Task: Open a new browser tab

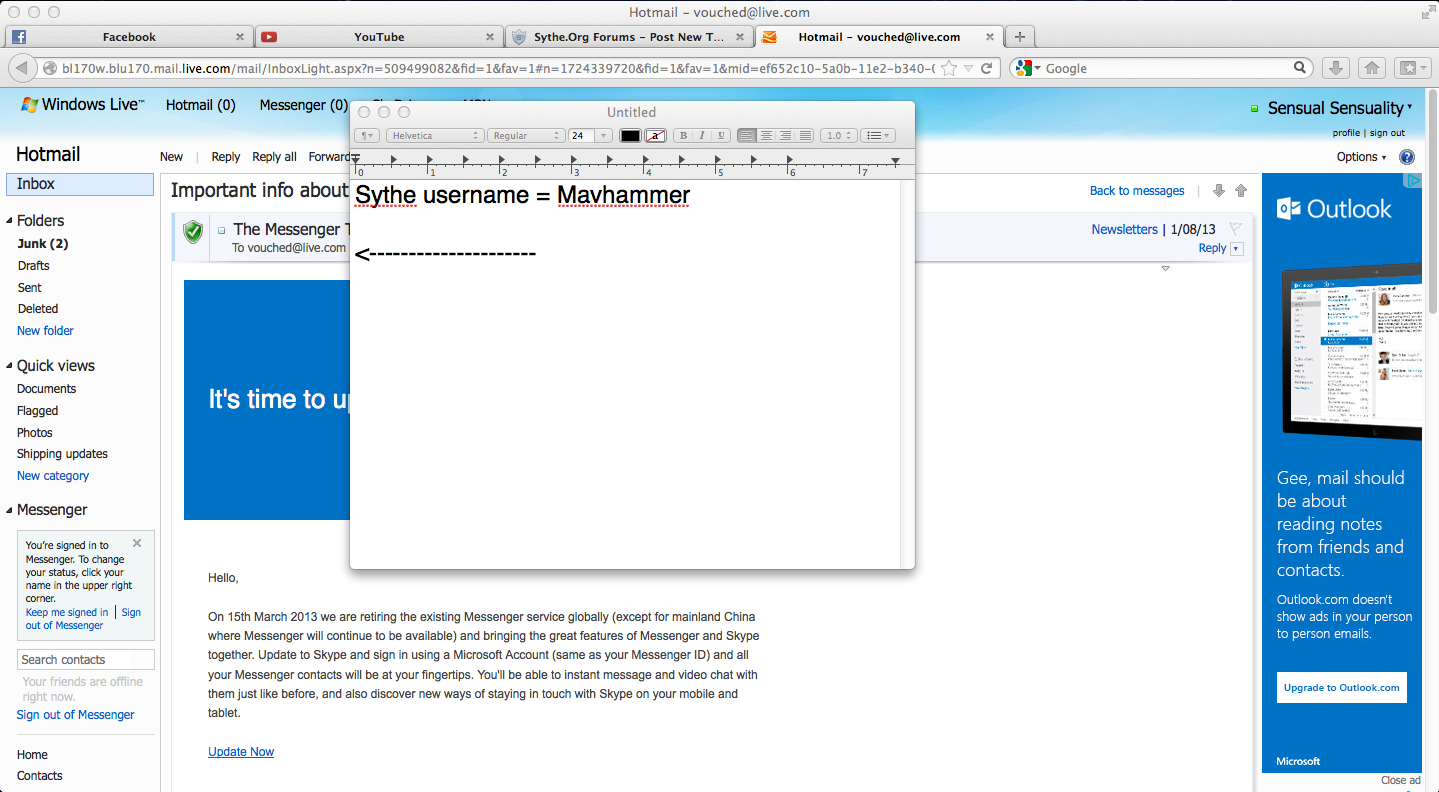Action: (x=1019, y=37)
